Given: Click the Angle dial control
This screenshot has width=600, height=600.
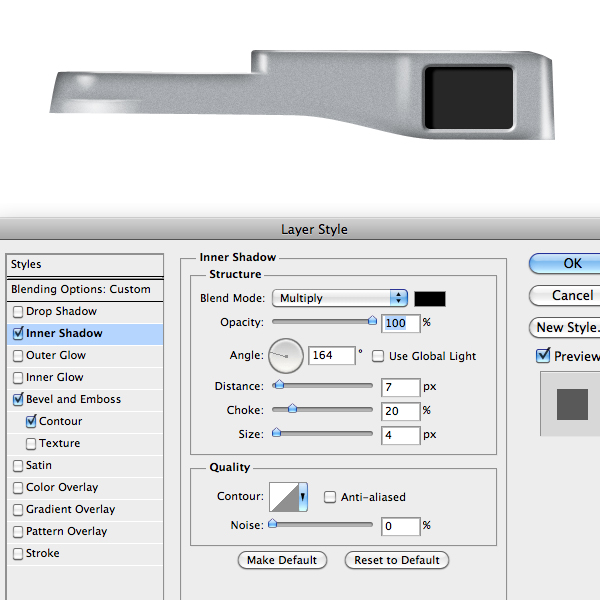Looking at the screenshot, I should click(286, 356).
